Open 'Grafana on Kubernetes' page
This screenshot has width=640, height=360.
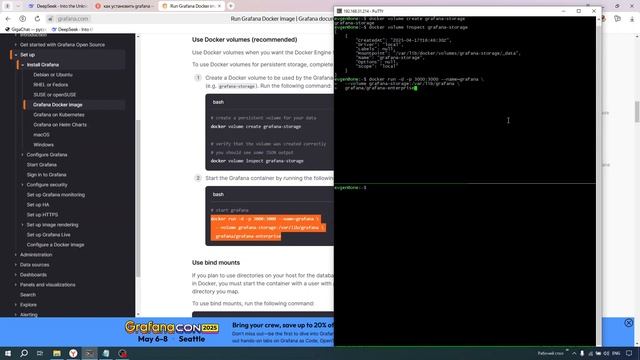point(59,115)
